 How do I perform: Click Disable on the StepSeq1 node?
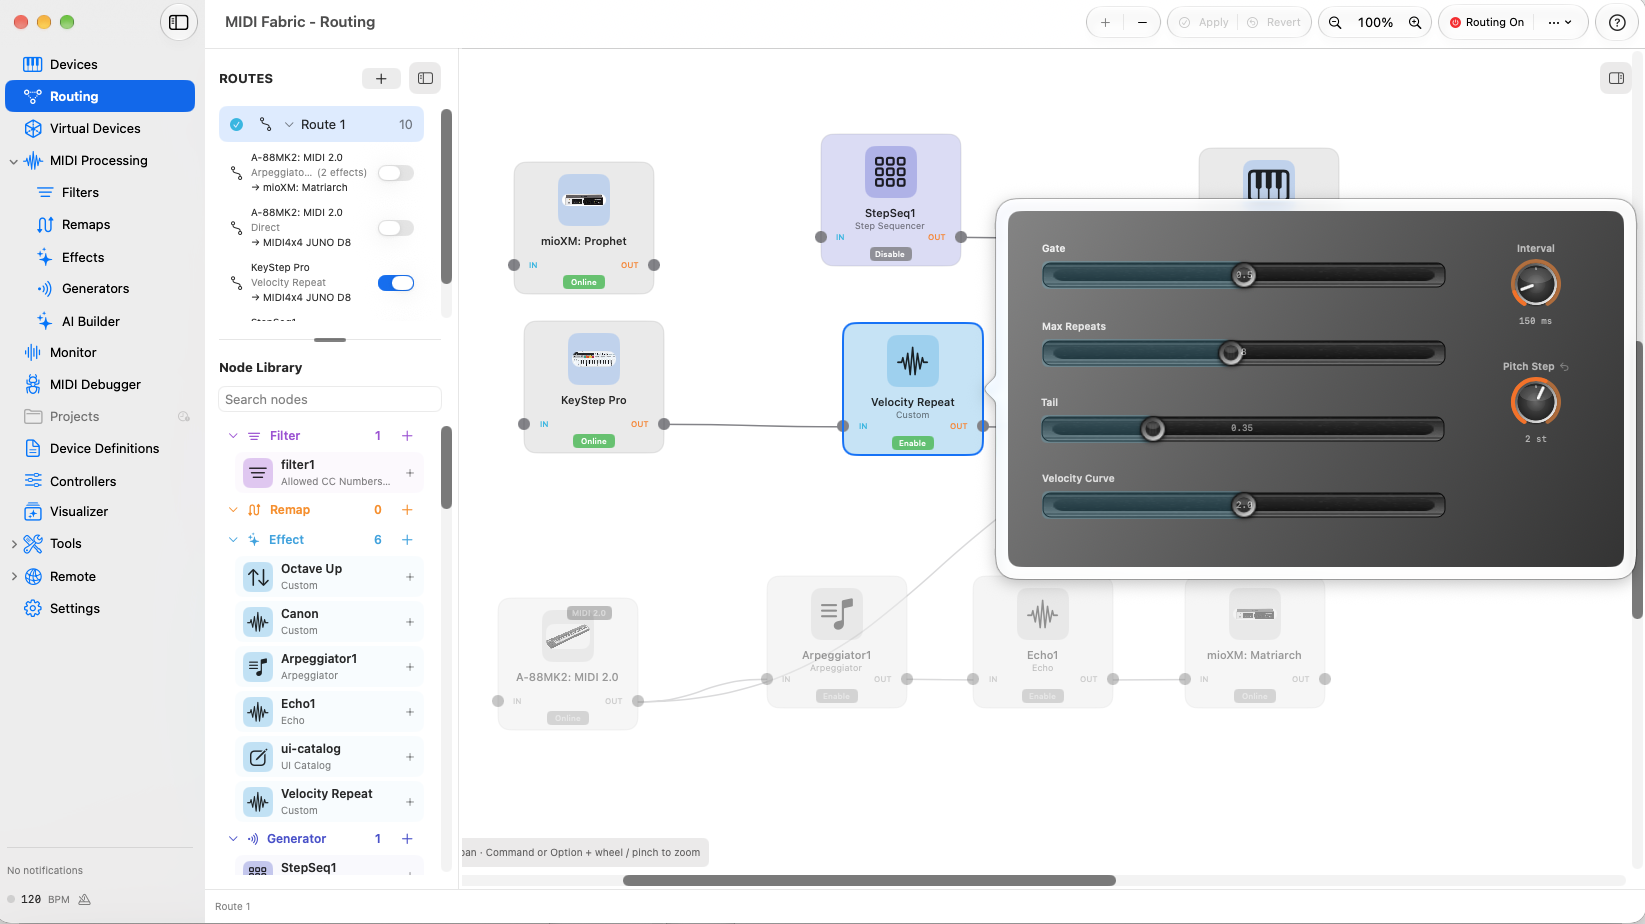[889, 254]
